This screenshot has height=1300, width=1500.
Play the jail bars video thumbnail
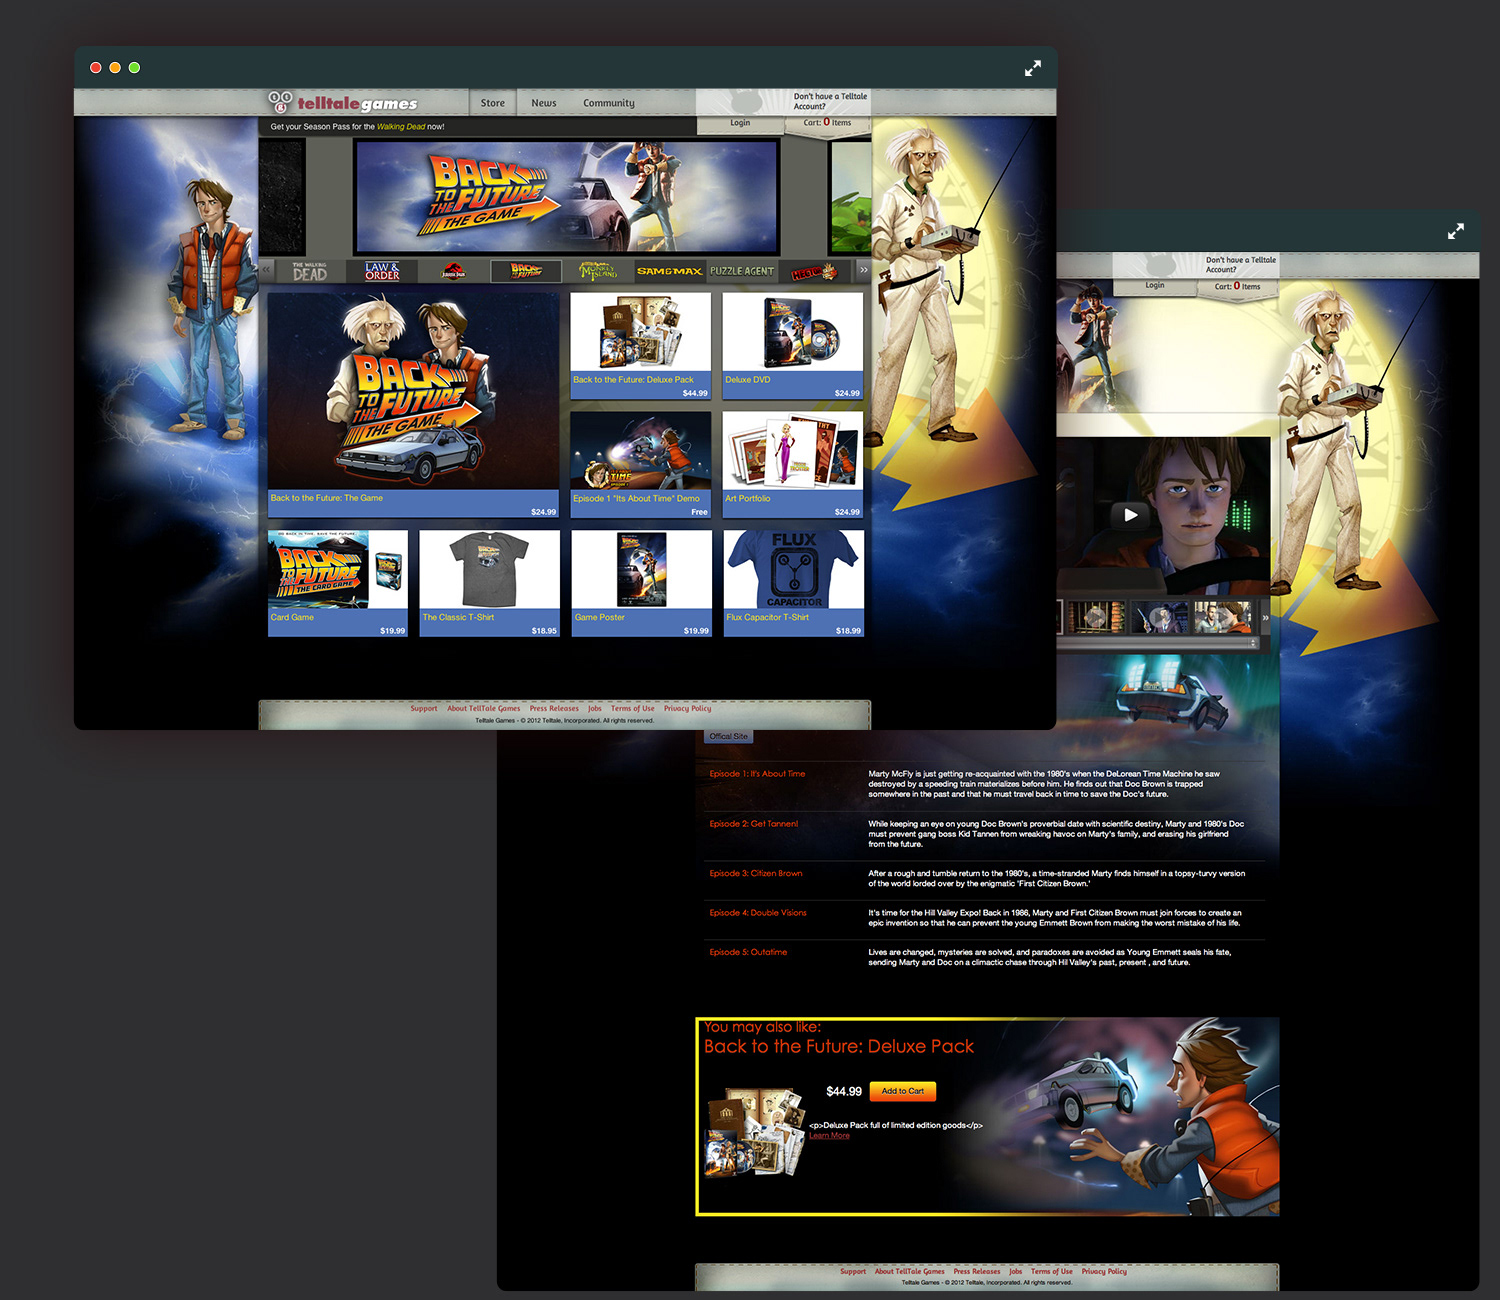[1096, 617]
